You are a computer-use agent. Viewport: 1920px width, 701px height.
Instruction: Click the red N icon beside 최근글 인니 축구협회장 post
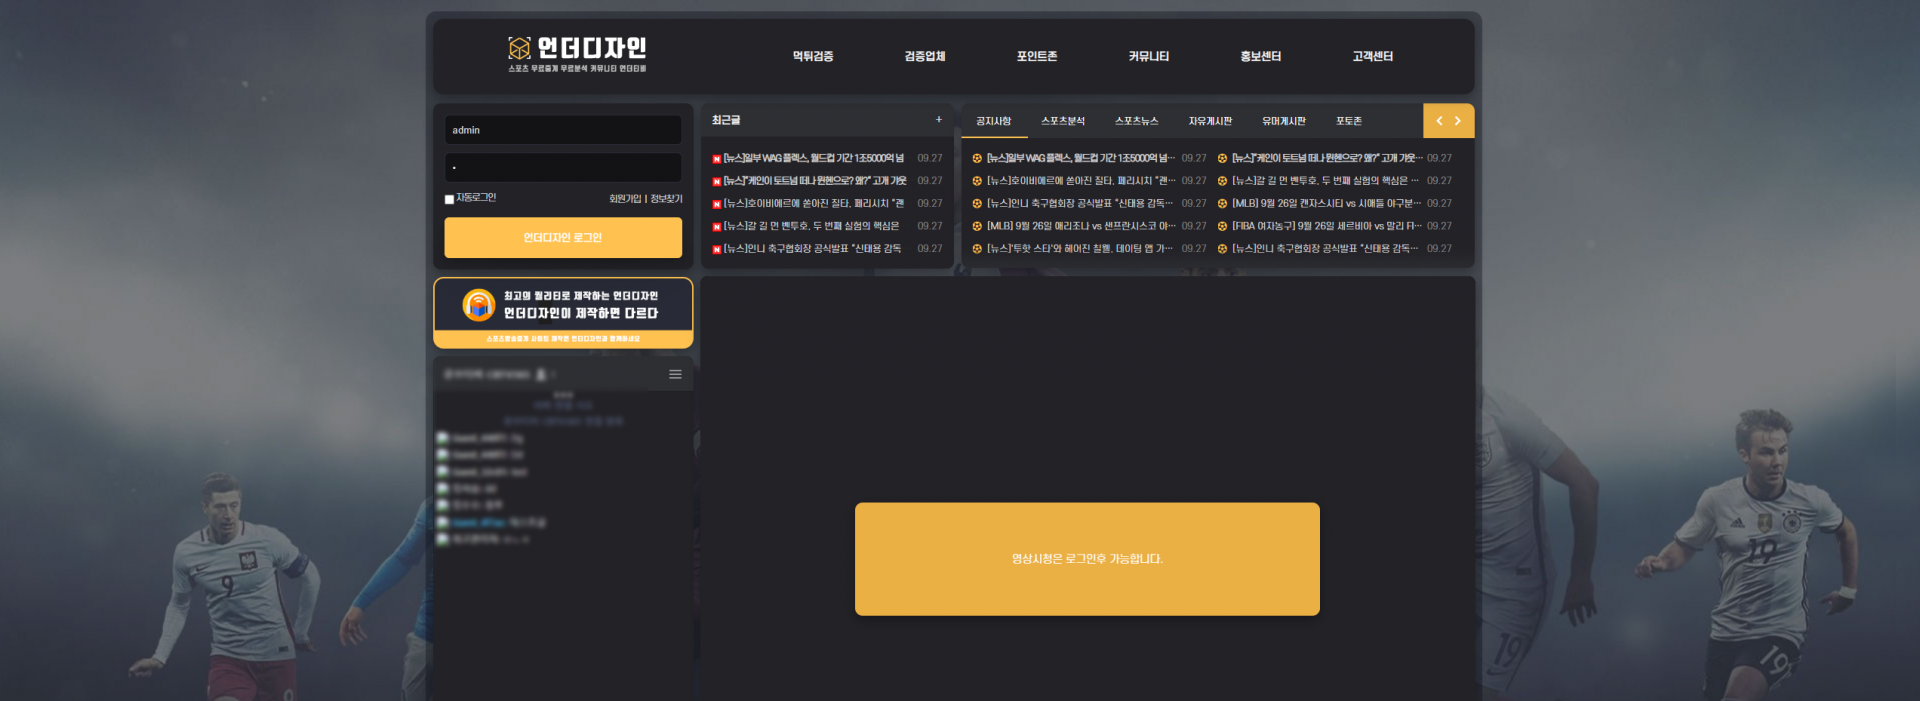pyautogui.click(x=716, y=249)
